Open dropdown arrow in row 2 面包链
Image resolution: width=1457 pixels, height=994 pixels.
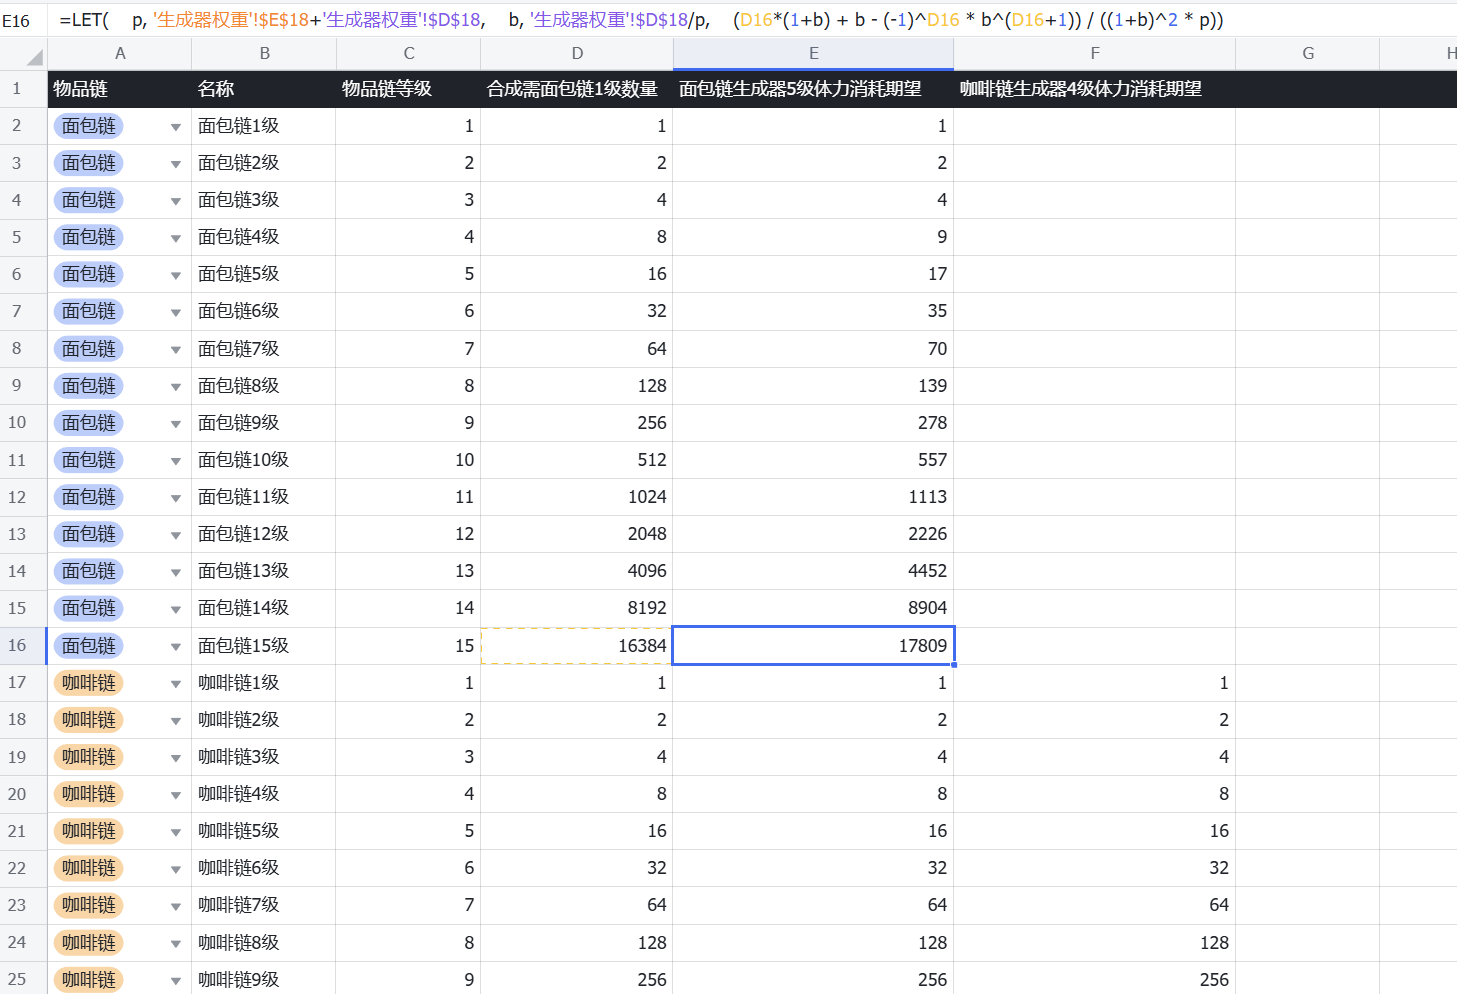click(176, 127)
